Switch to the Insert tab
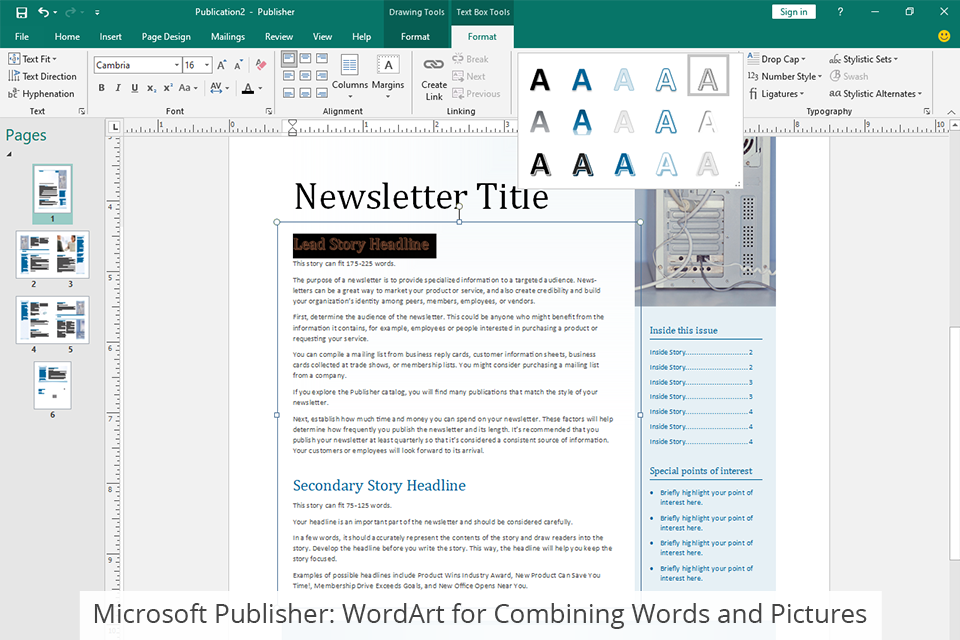This screenshot has width=960, height=640. pos(110,36)
